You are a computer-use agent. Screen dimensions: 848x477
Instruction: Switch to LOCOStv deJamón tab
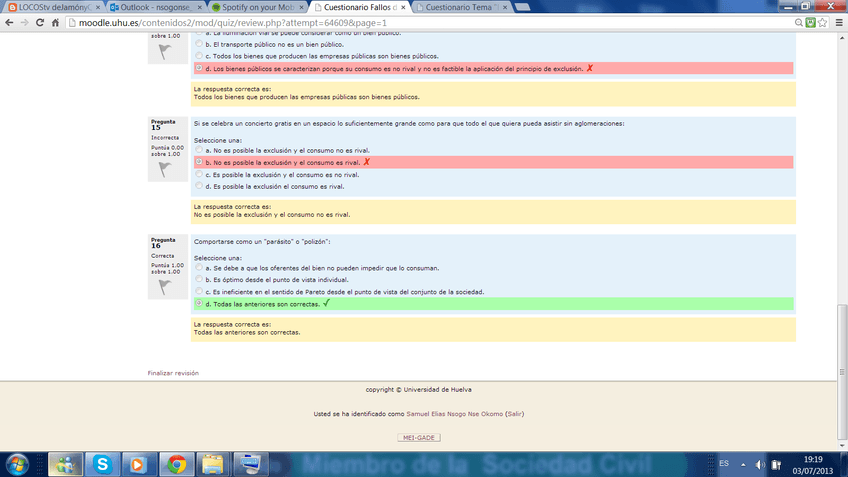[54, 8]
